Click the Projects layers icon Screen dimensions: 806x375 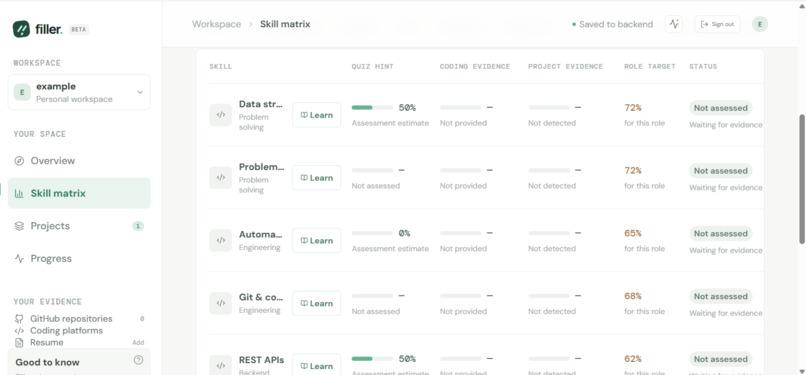[x=19, y=226]
